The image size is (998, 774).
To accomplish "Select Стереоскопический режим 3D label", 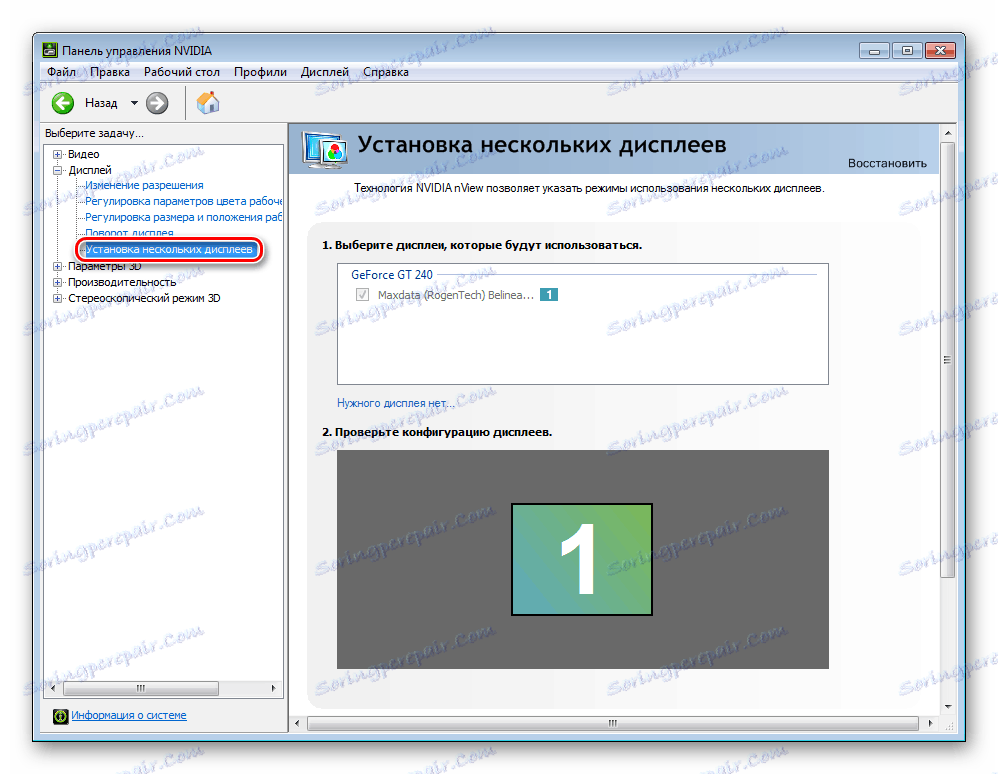I will (144, 298).
